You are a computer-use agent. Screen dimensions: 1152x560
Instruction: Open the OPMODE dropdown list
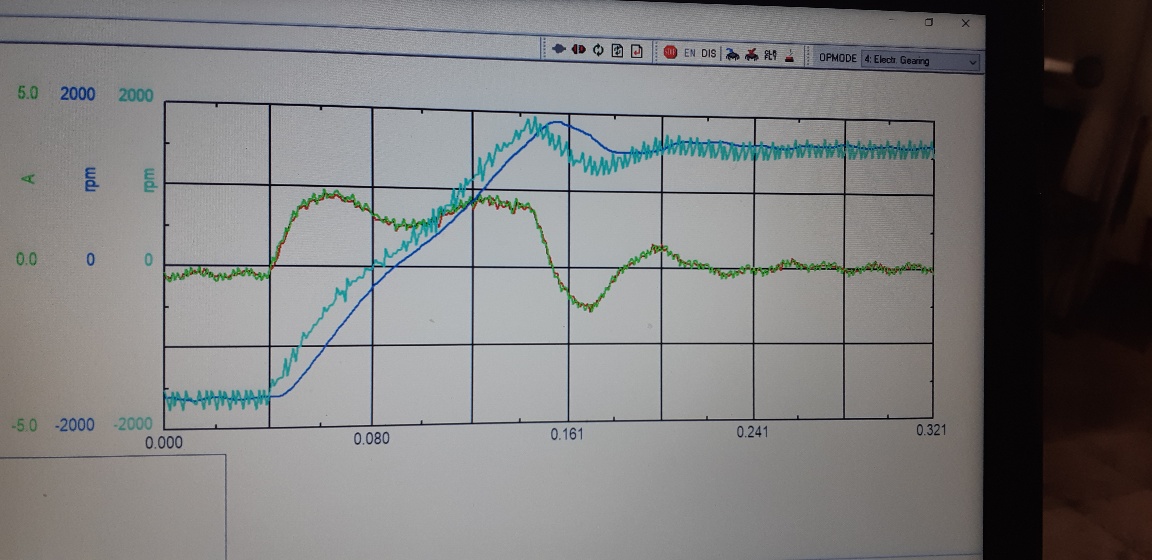(920, 61)
